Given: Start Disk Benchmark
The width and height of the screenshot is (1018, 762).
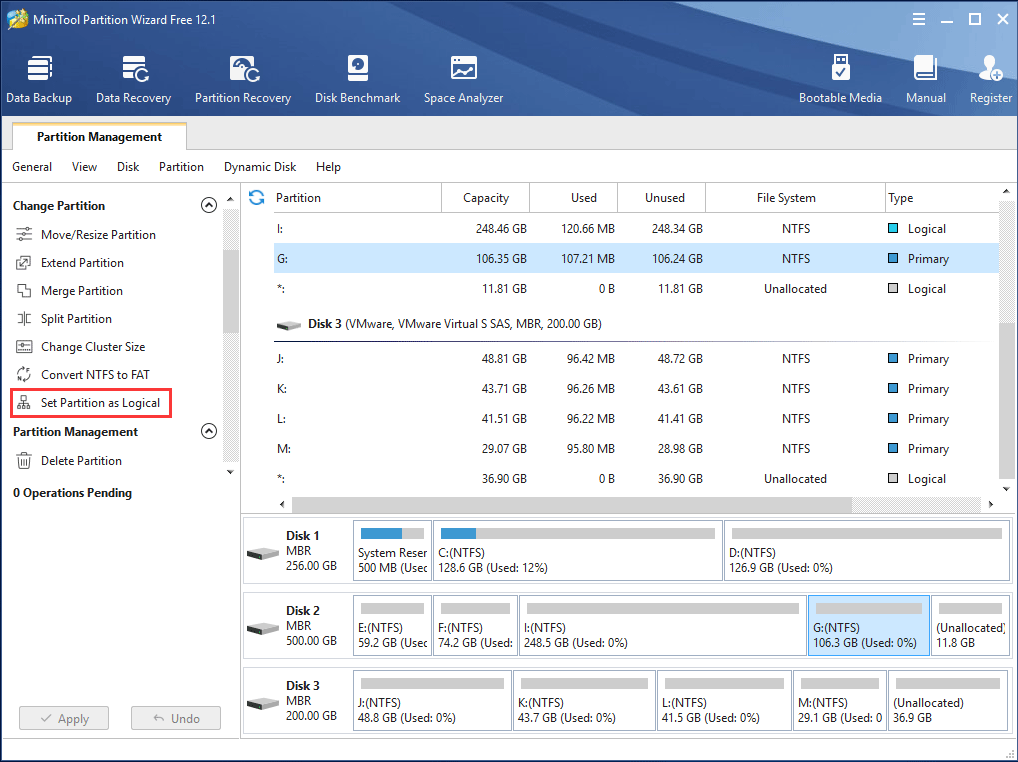Looking at the screenshot, I should (358, 79).
